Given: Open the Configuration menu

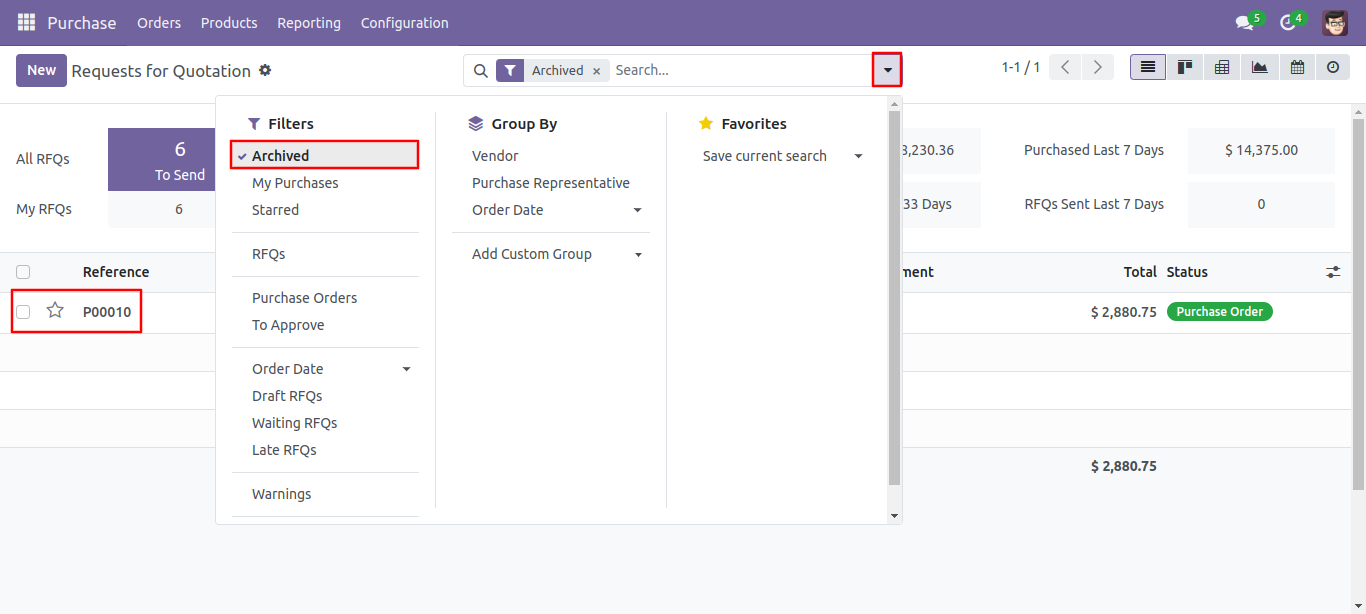Looking at the screenshot, I should coord(405,22).
